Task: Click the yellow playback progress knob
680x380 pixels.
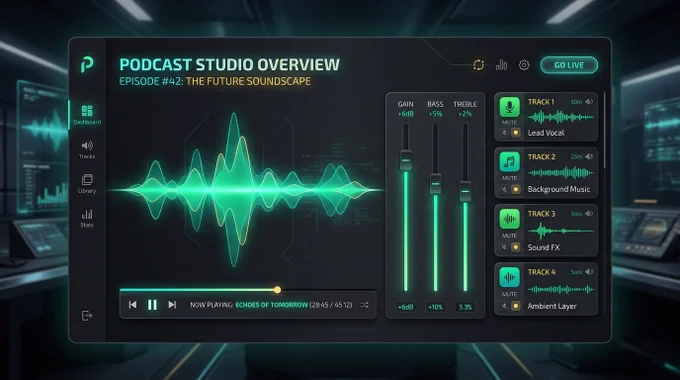Action: (x=278, y=289)
